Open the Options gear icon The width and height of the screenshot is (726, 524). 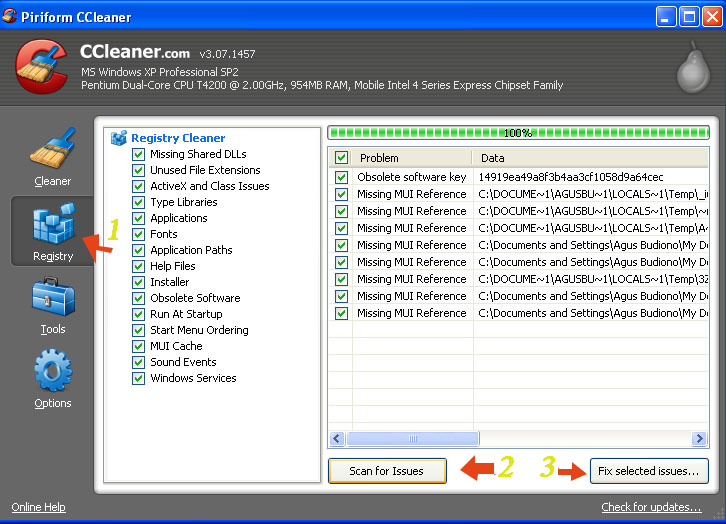(x=53, y=371)
